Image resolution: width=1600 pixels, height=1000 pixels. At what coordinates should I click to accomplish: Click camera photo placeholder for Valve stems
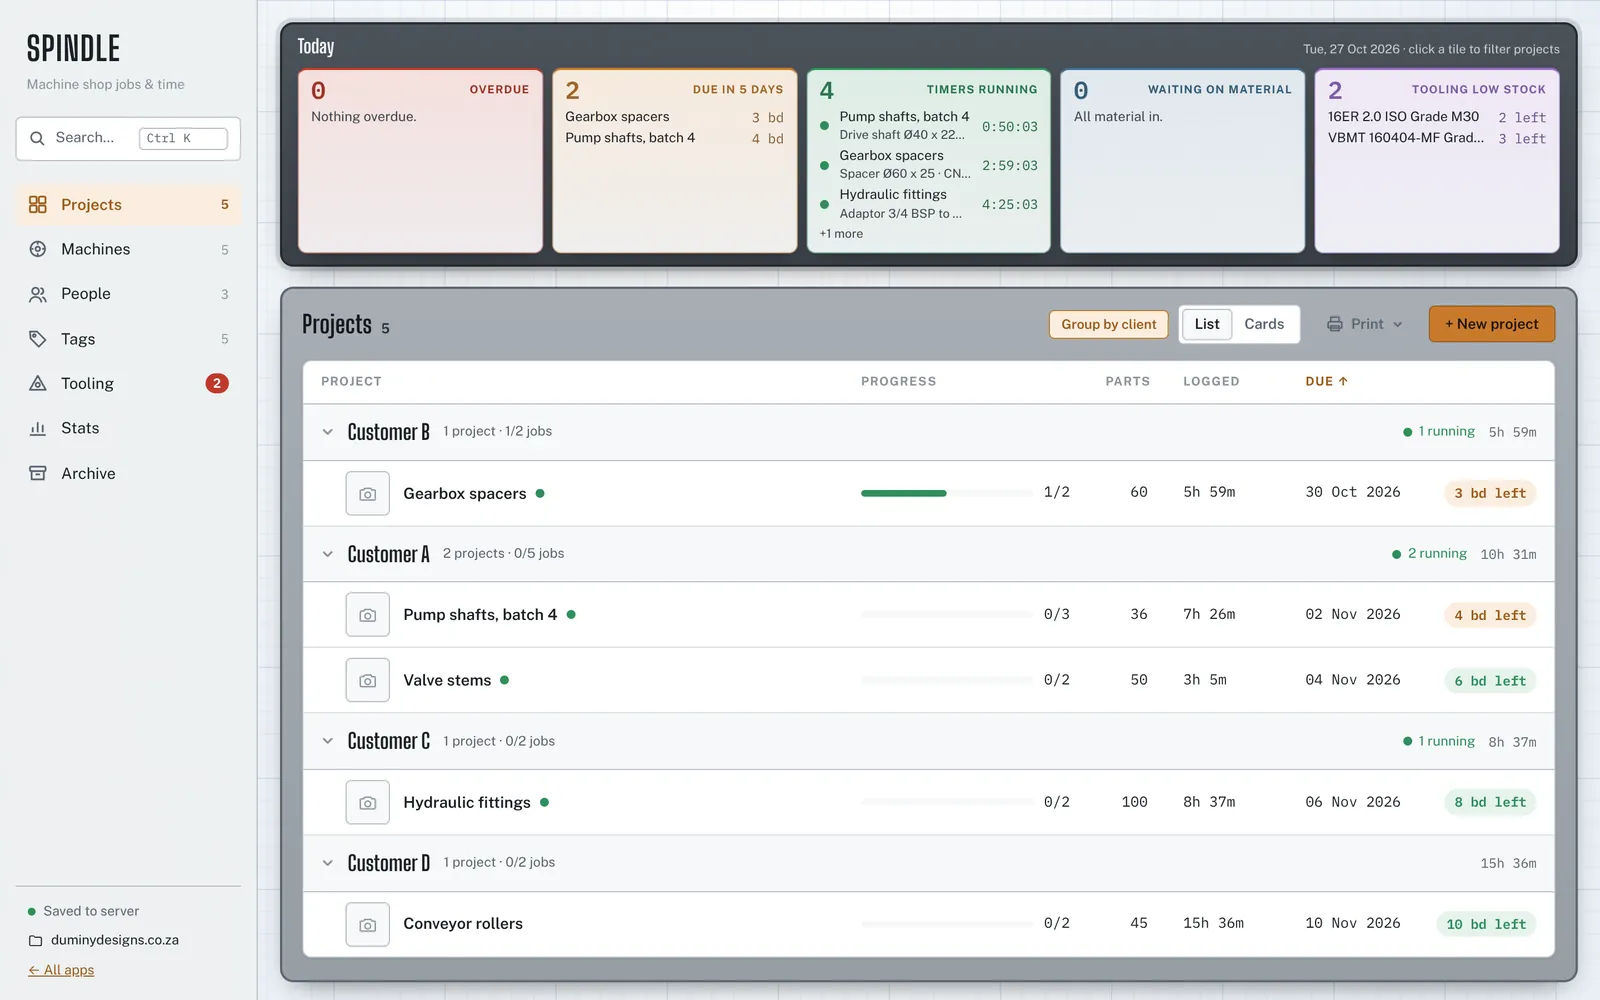tap(368, 681)
